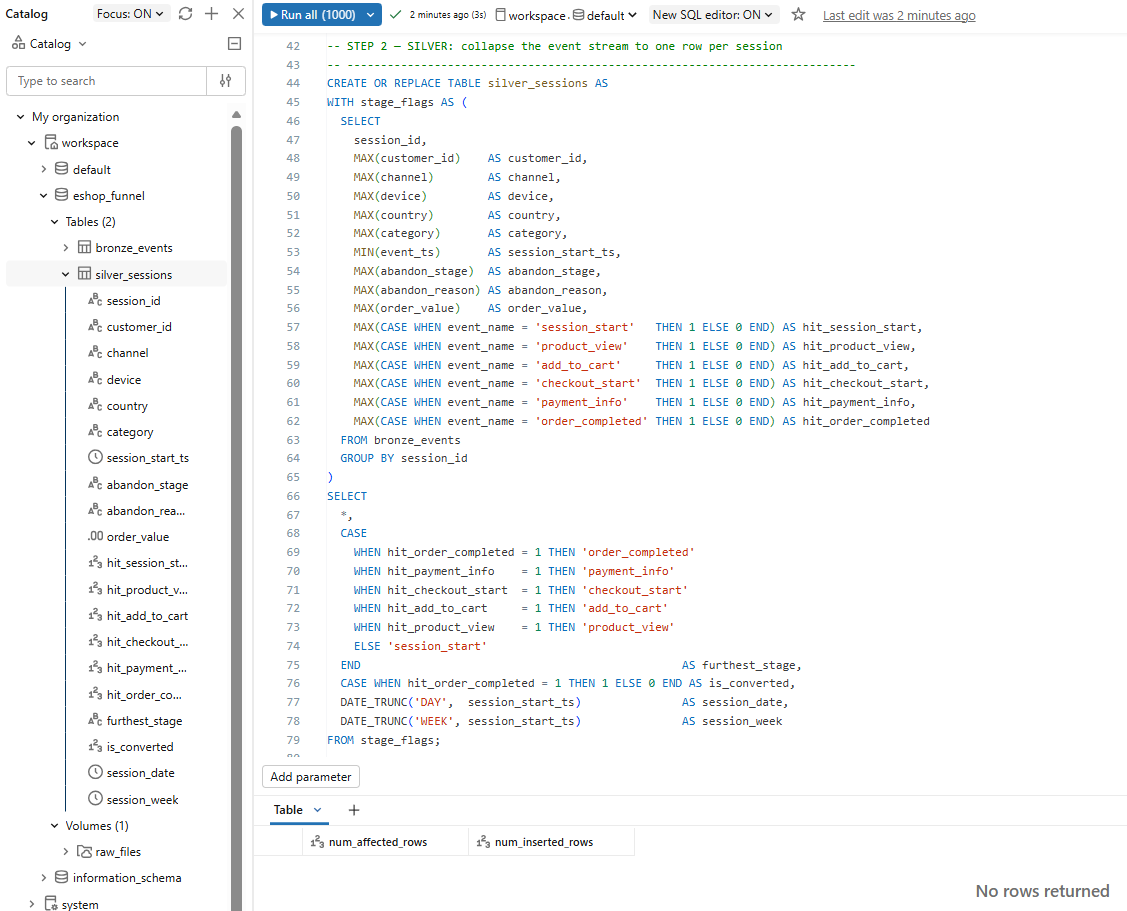The width and height of the screenshot is (1127, 911).
Task: Select the furthest_stage column
Action: [x=144, y=720]
